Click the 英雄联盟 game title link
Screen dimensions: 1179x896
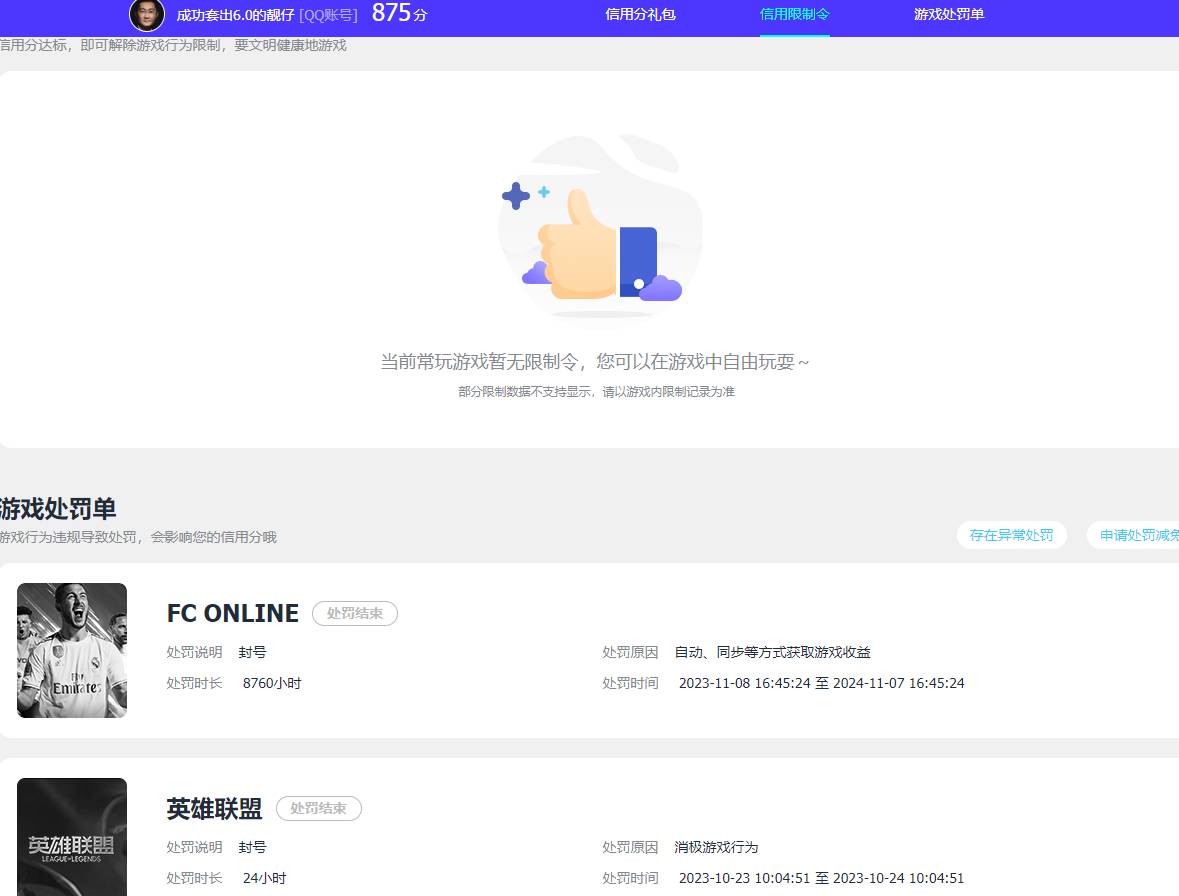pyautogui.click(x=215, y=808)
